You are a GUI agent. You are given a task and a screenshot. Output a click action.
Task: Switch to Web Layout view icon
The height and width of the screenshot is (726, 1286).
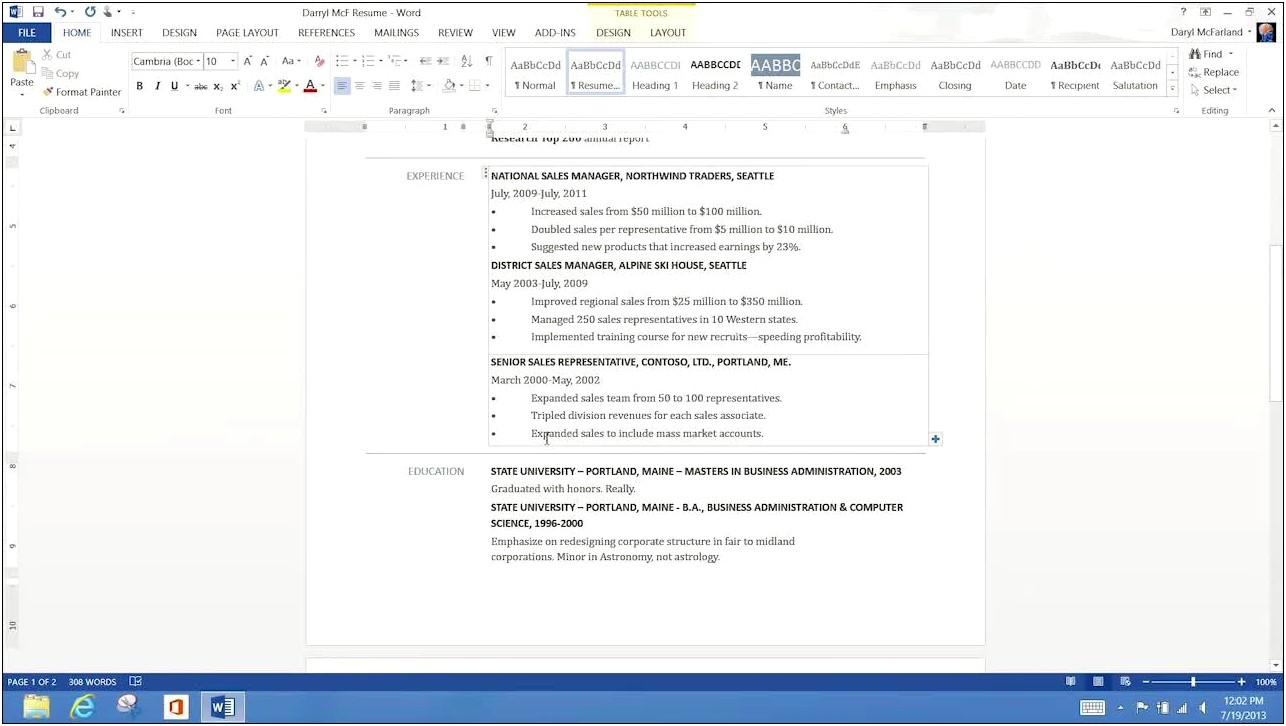coord(1125,682)
